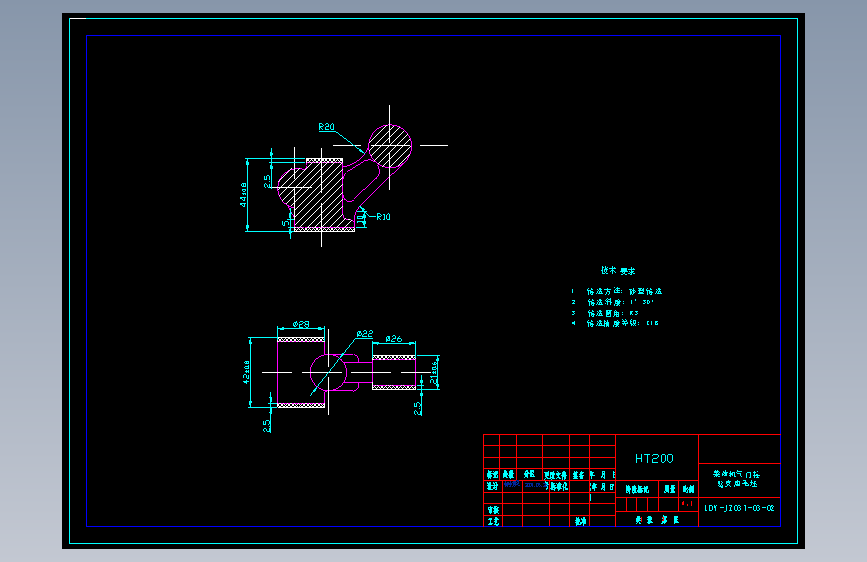This screenshot has width=867, height=562.
Task: Pick the 44 vertical height dimension
Action: pos(243,195)
